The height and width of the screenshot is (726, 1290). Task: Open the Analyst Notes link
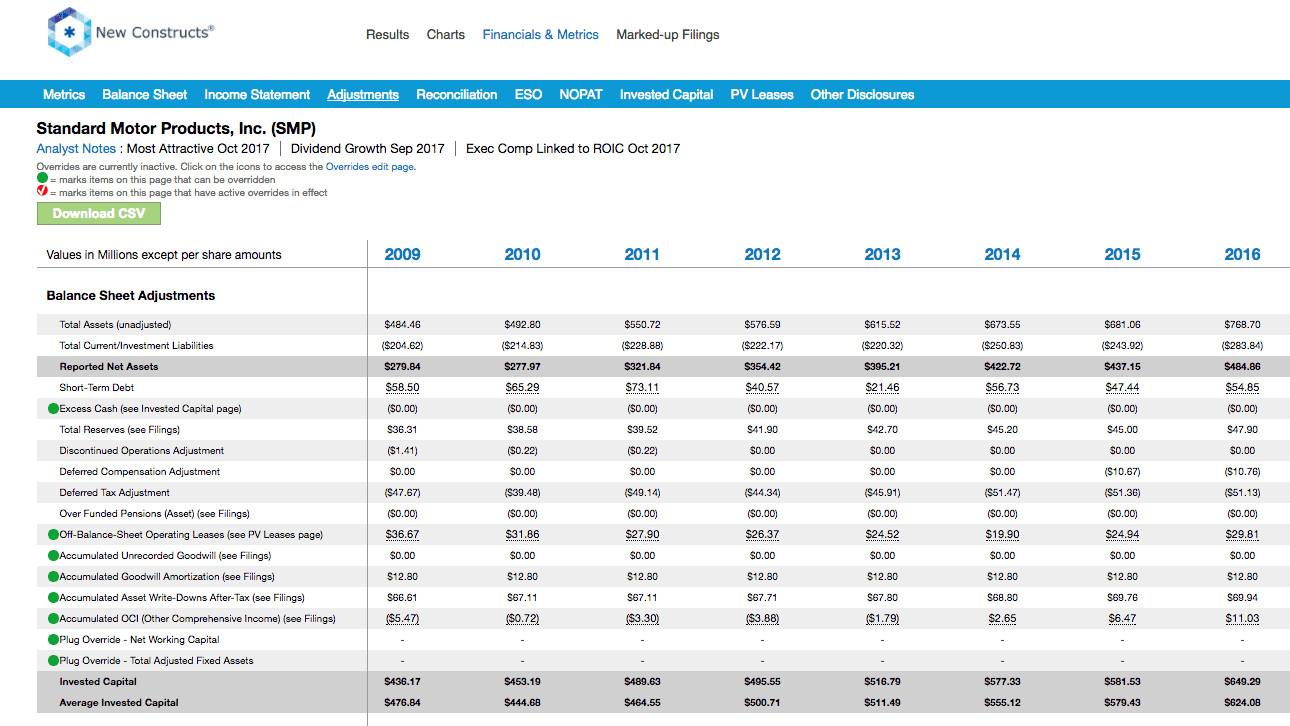point(78,148)
